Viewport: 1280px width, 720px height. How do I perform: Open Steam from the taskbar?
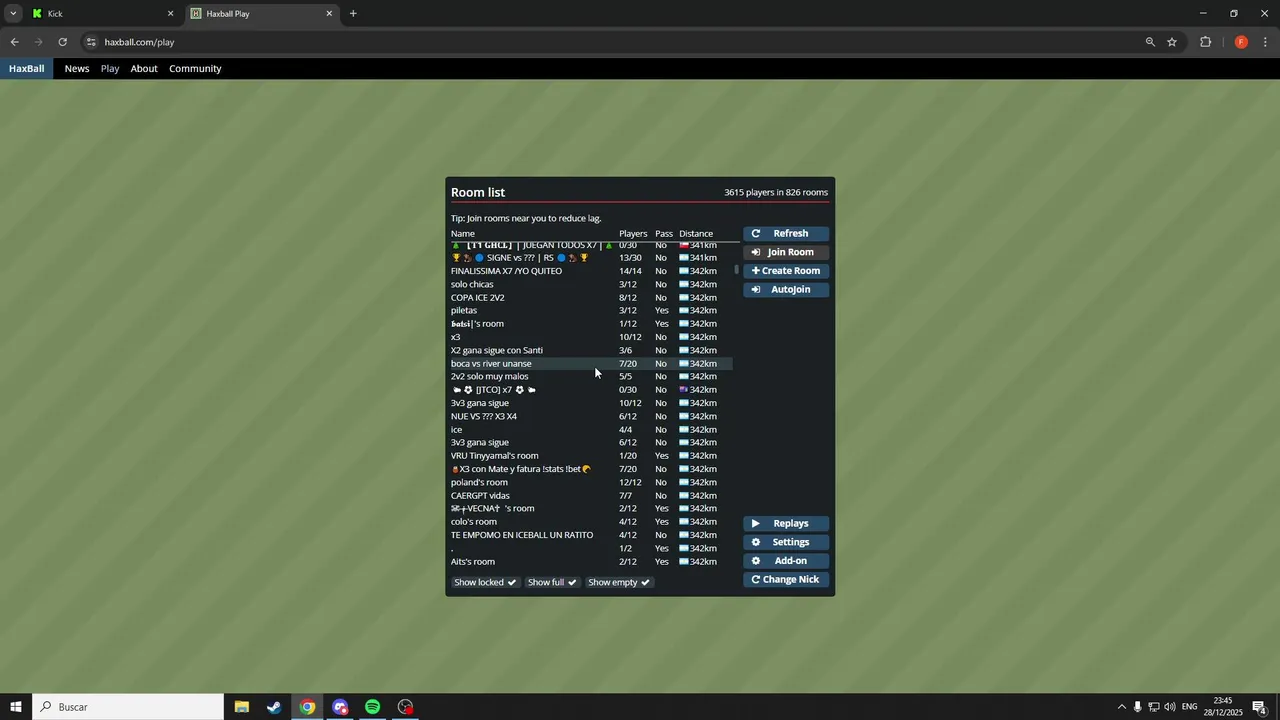click(274, 707)
